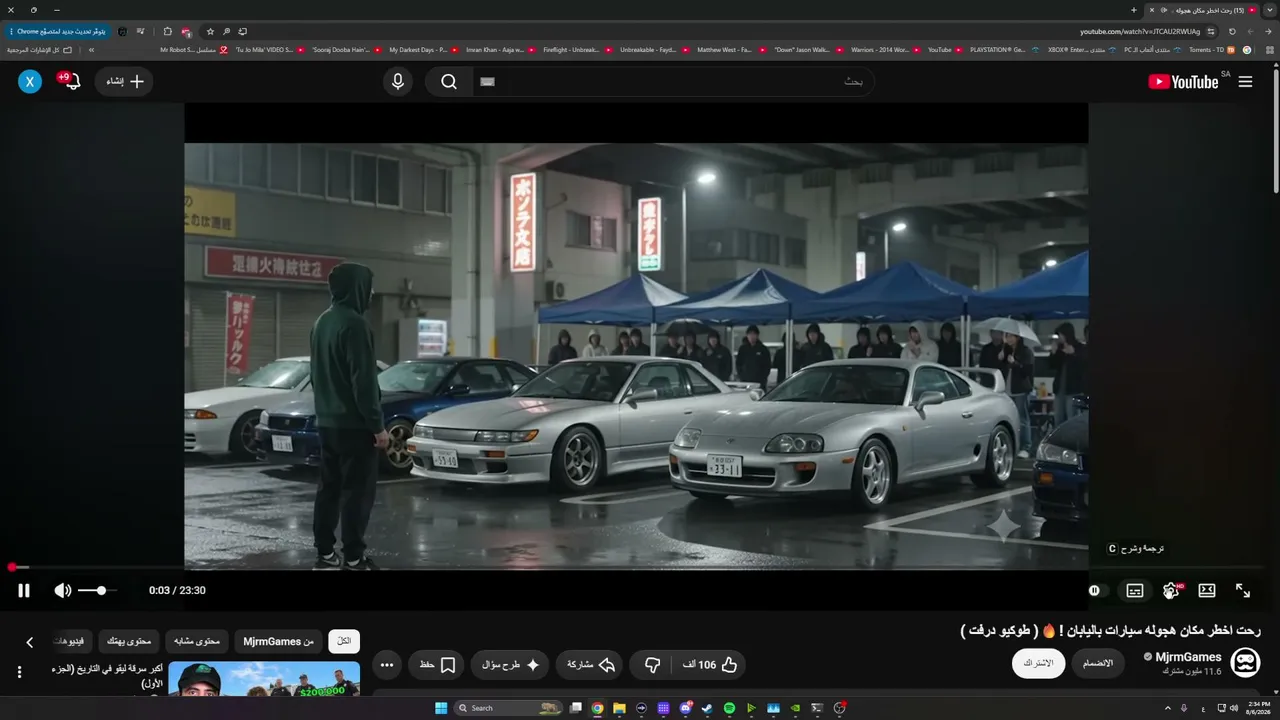
Task: Open the MjrmGames channel name link
Action: click(1188, 657)
